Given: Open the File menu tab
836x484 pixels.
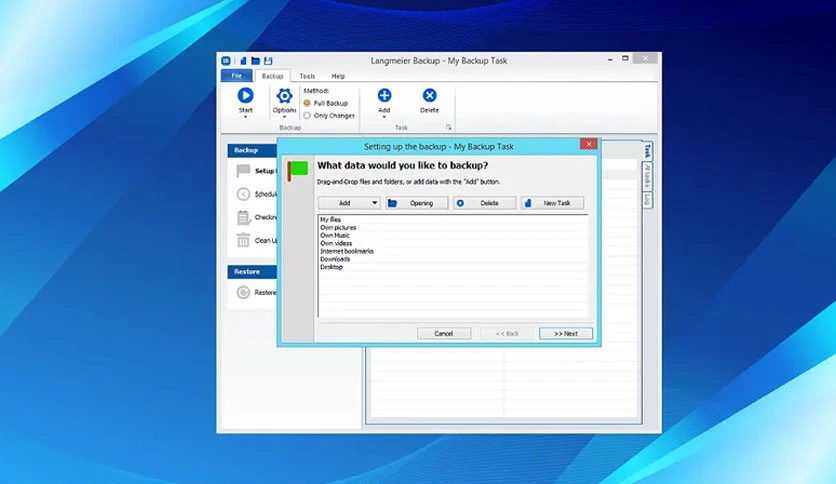Looking at the screenshot, I should 237,76.
